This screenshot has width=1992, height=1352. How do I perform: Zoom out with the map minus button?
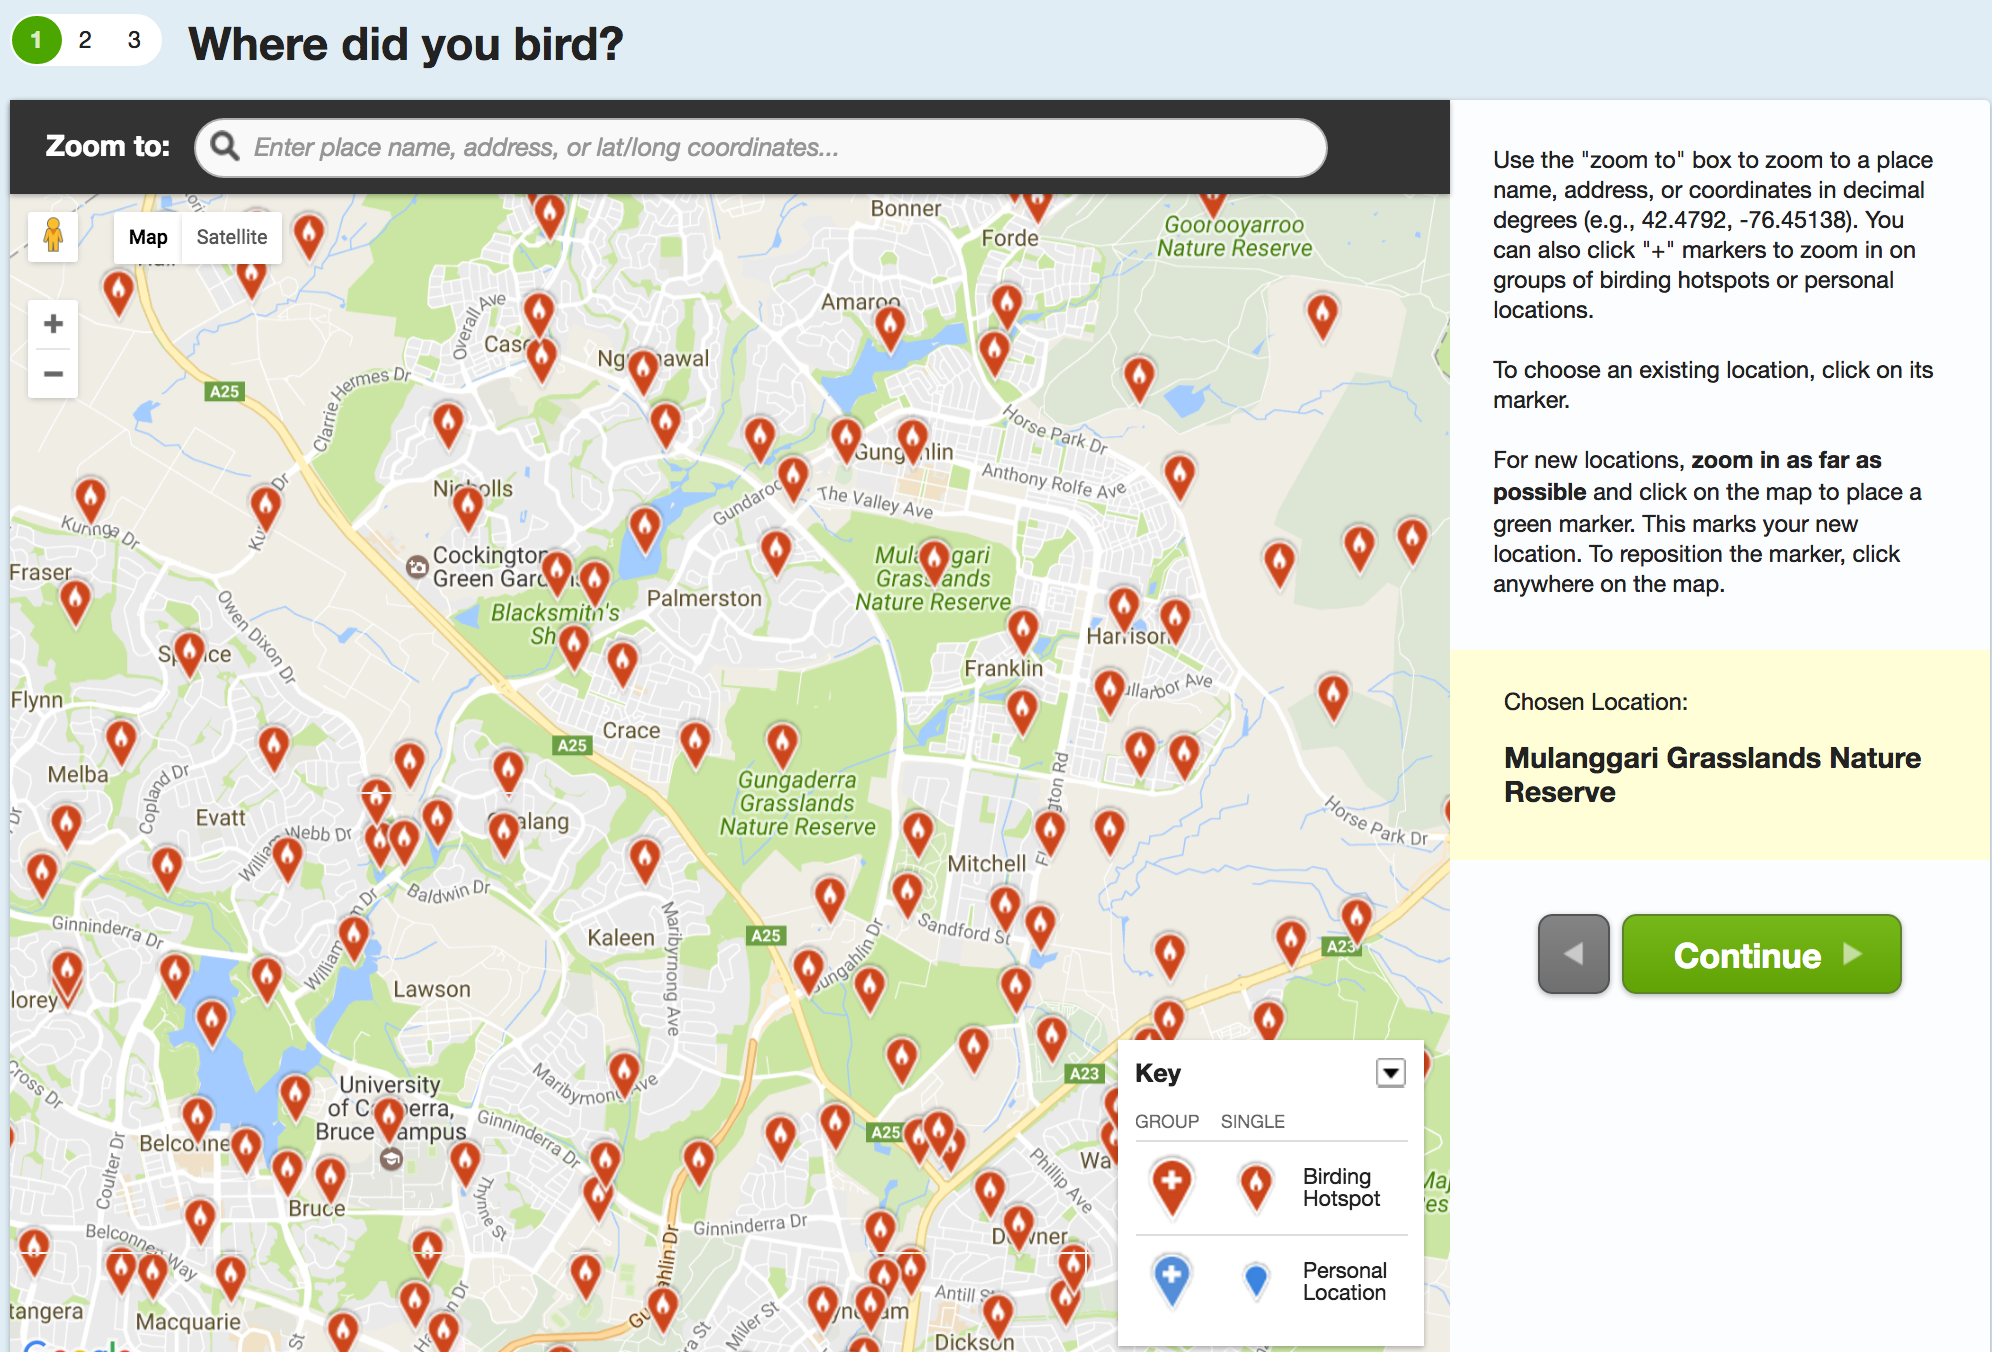click(x=53, y=374)
